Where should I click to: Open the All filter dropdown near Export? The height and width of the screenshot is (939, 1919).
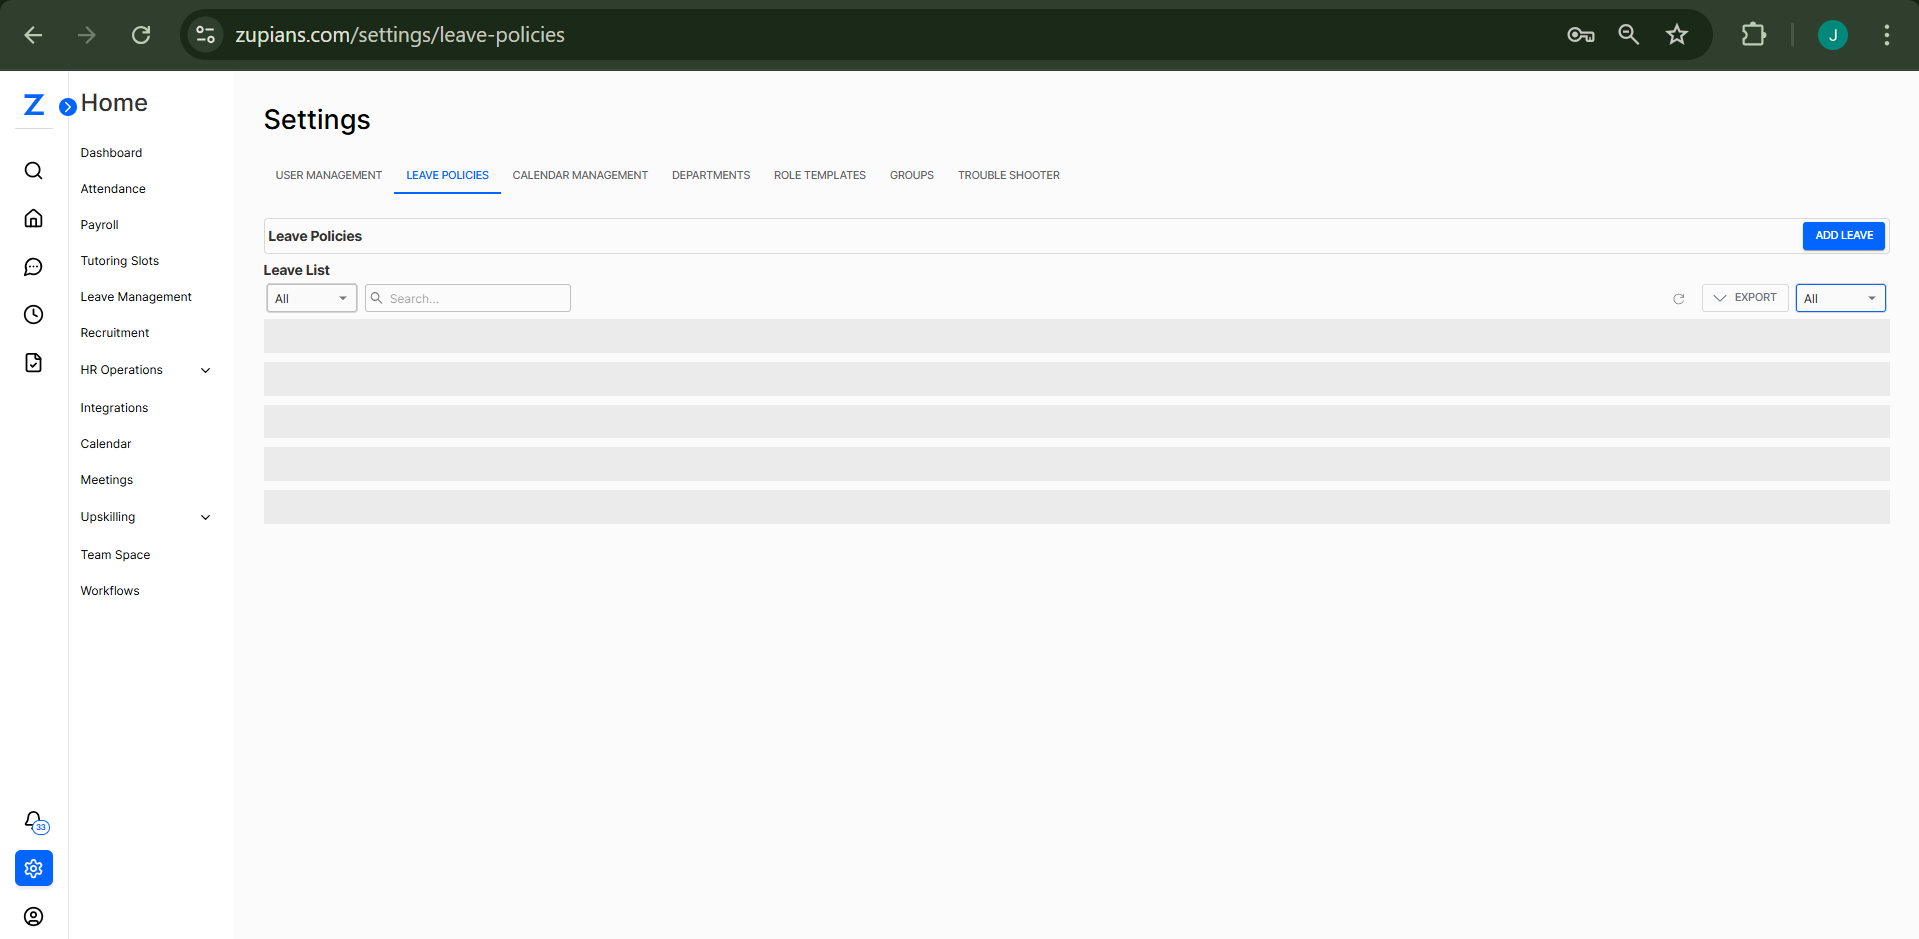tap(1840, 297)
